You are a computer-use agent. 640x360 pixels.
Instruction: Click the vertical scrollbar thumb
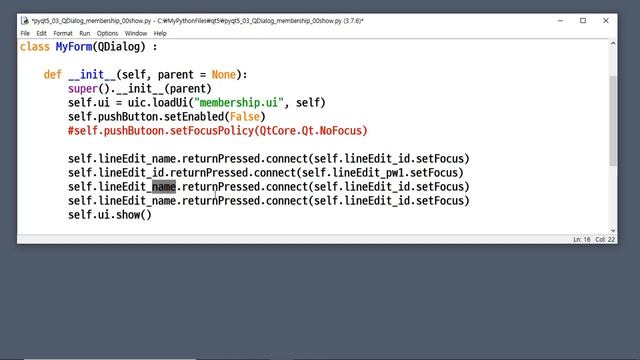(x=613, y=121)
